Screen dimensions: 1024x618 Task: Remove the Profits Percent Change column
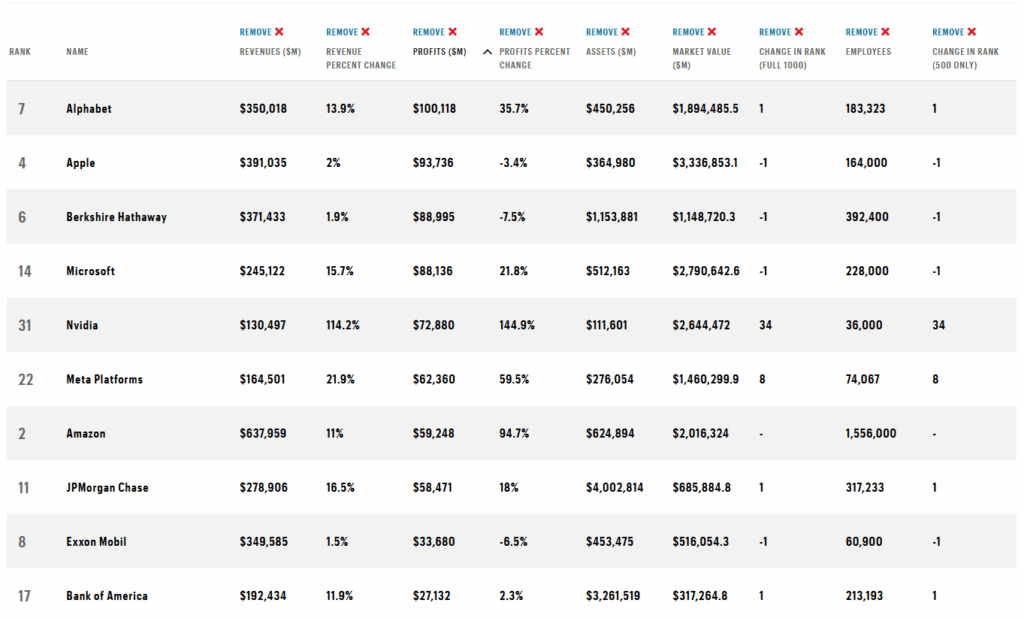coord(521,32)
